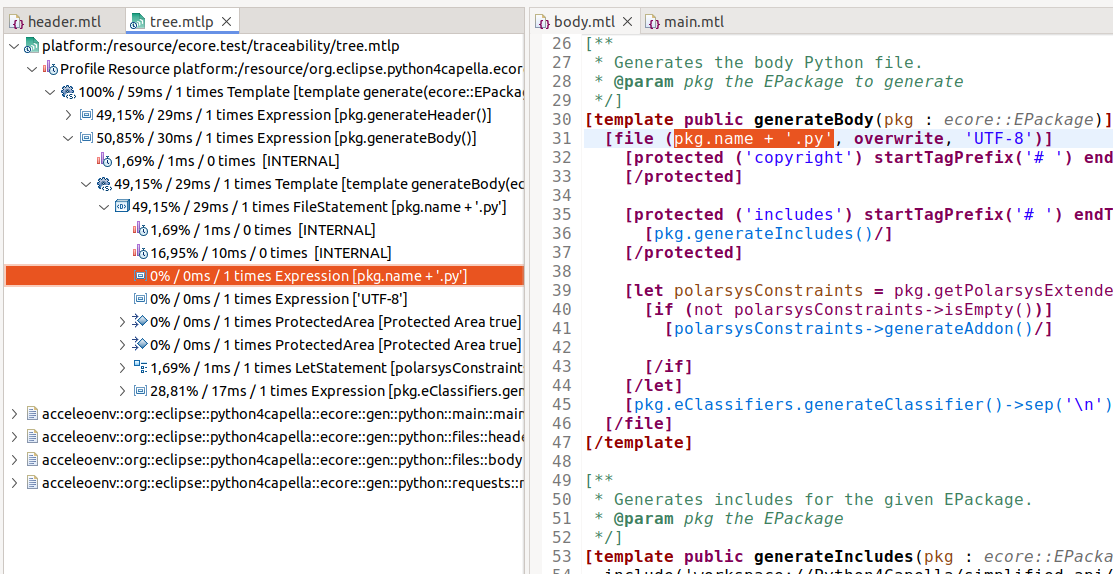Click the second ProtectedArea icon
The height and width of the screenshot is (574, 1113).
coord(141,345)
